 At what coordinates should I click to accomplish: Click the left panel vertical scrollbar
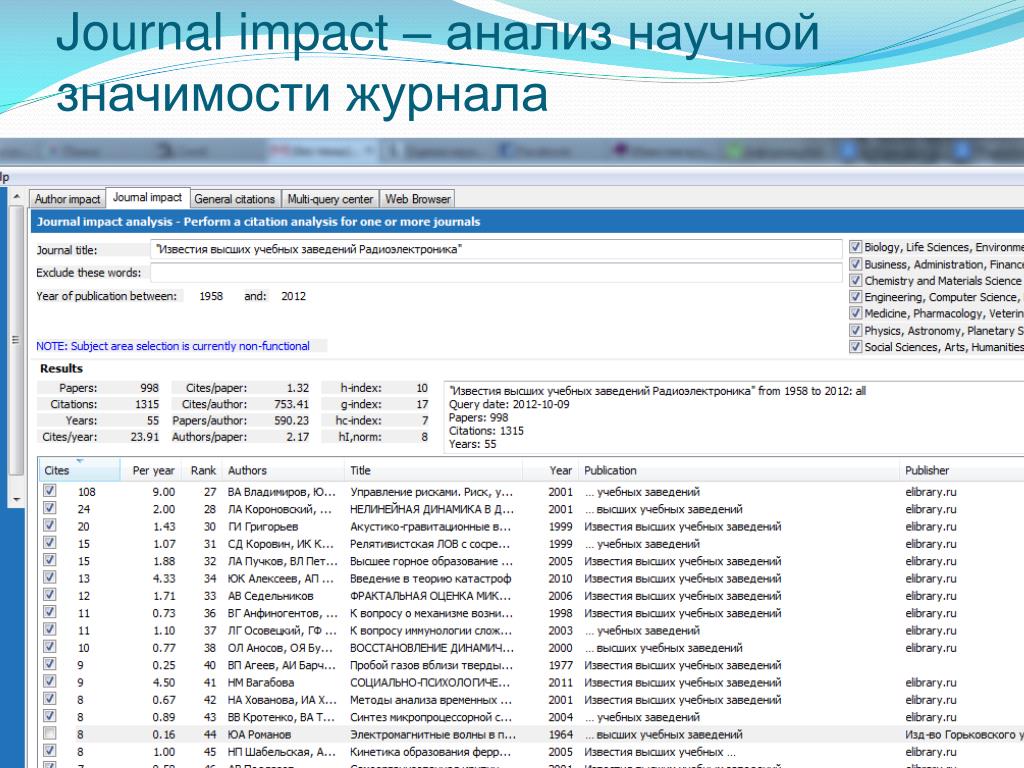click(x=17, y=340)
